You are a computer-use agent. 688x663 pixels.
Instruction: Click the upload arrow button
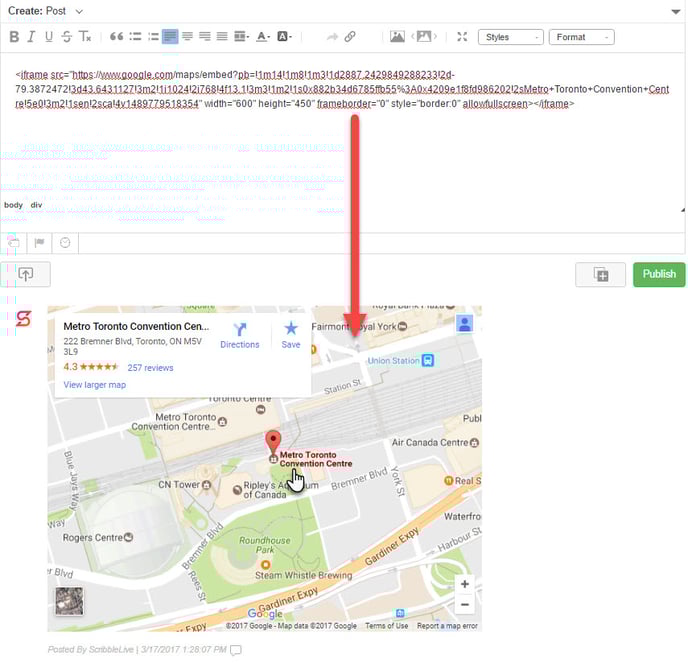[x=25, y=275]
